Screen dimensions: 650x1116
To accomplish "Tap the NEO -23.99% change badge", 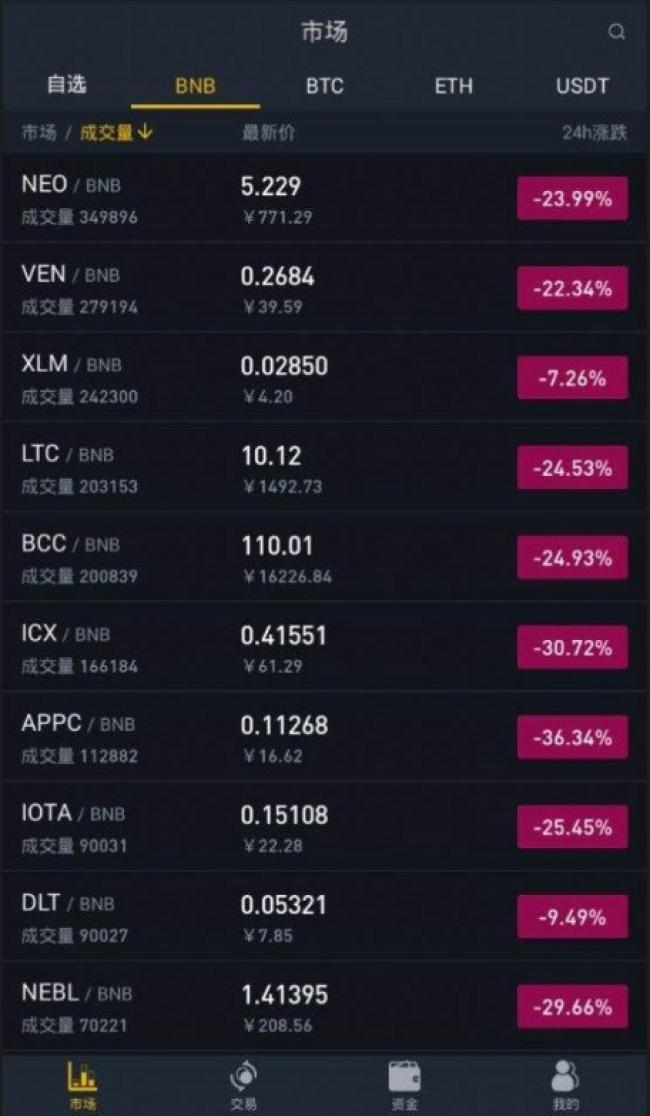I will (x=572, y=199).
